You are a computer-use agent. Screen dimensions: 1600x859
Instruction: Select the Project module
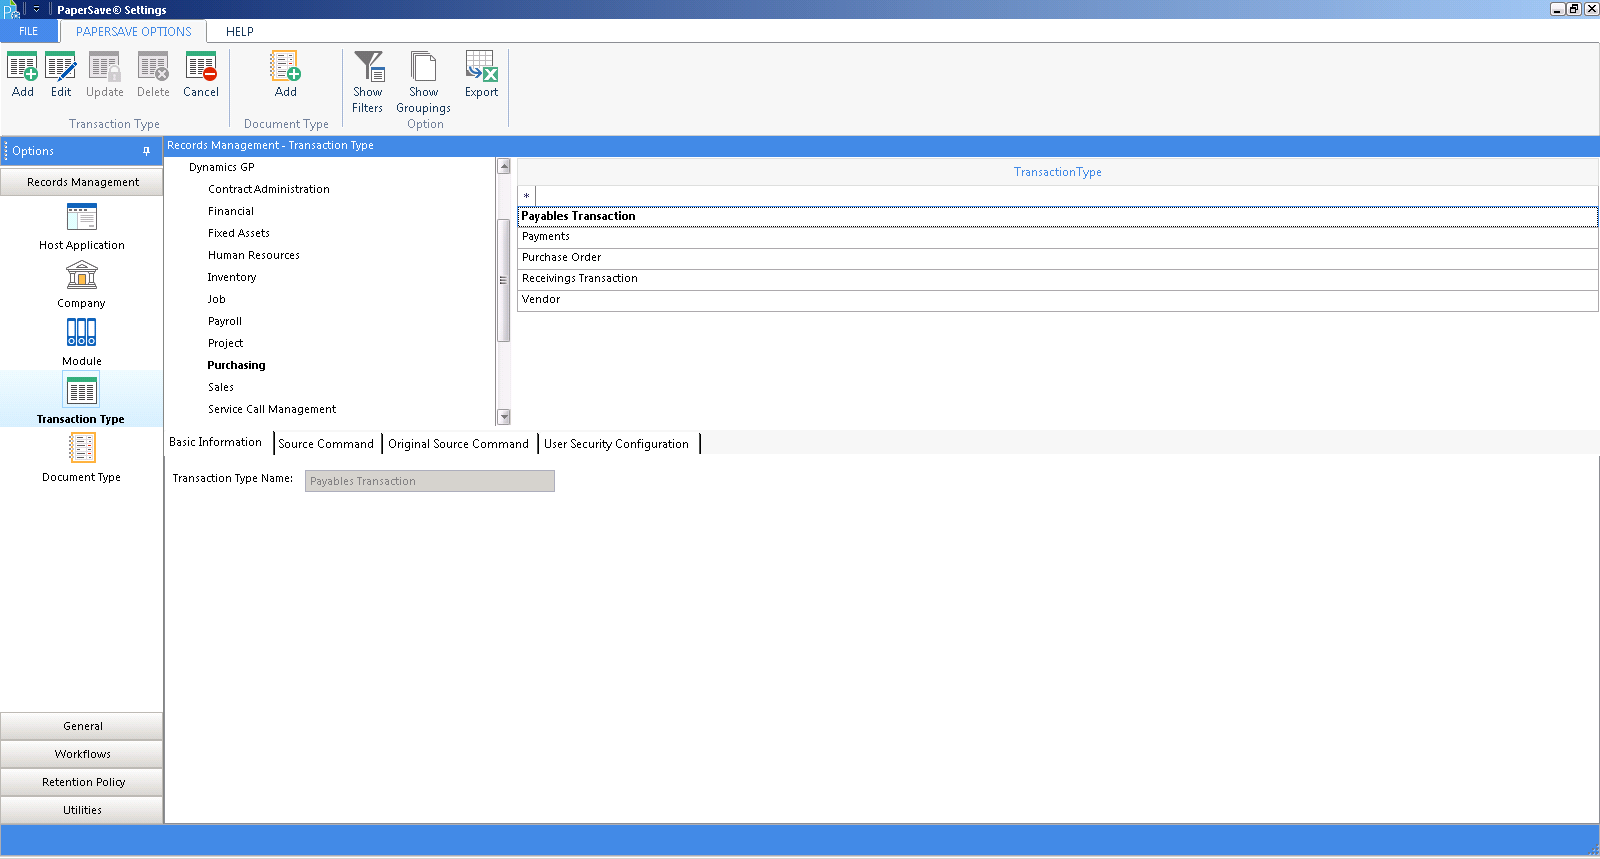tap(226, 343)
